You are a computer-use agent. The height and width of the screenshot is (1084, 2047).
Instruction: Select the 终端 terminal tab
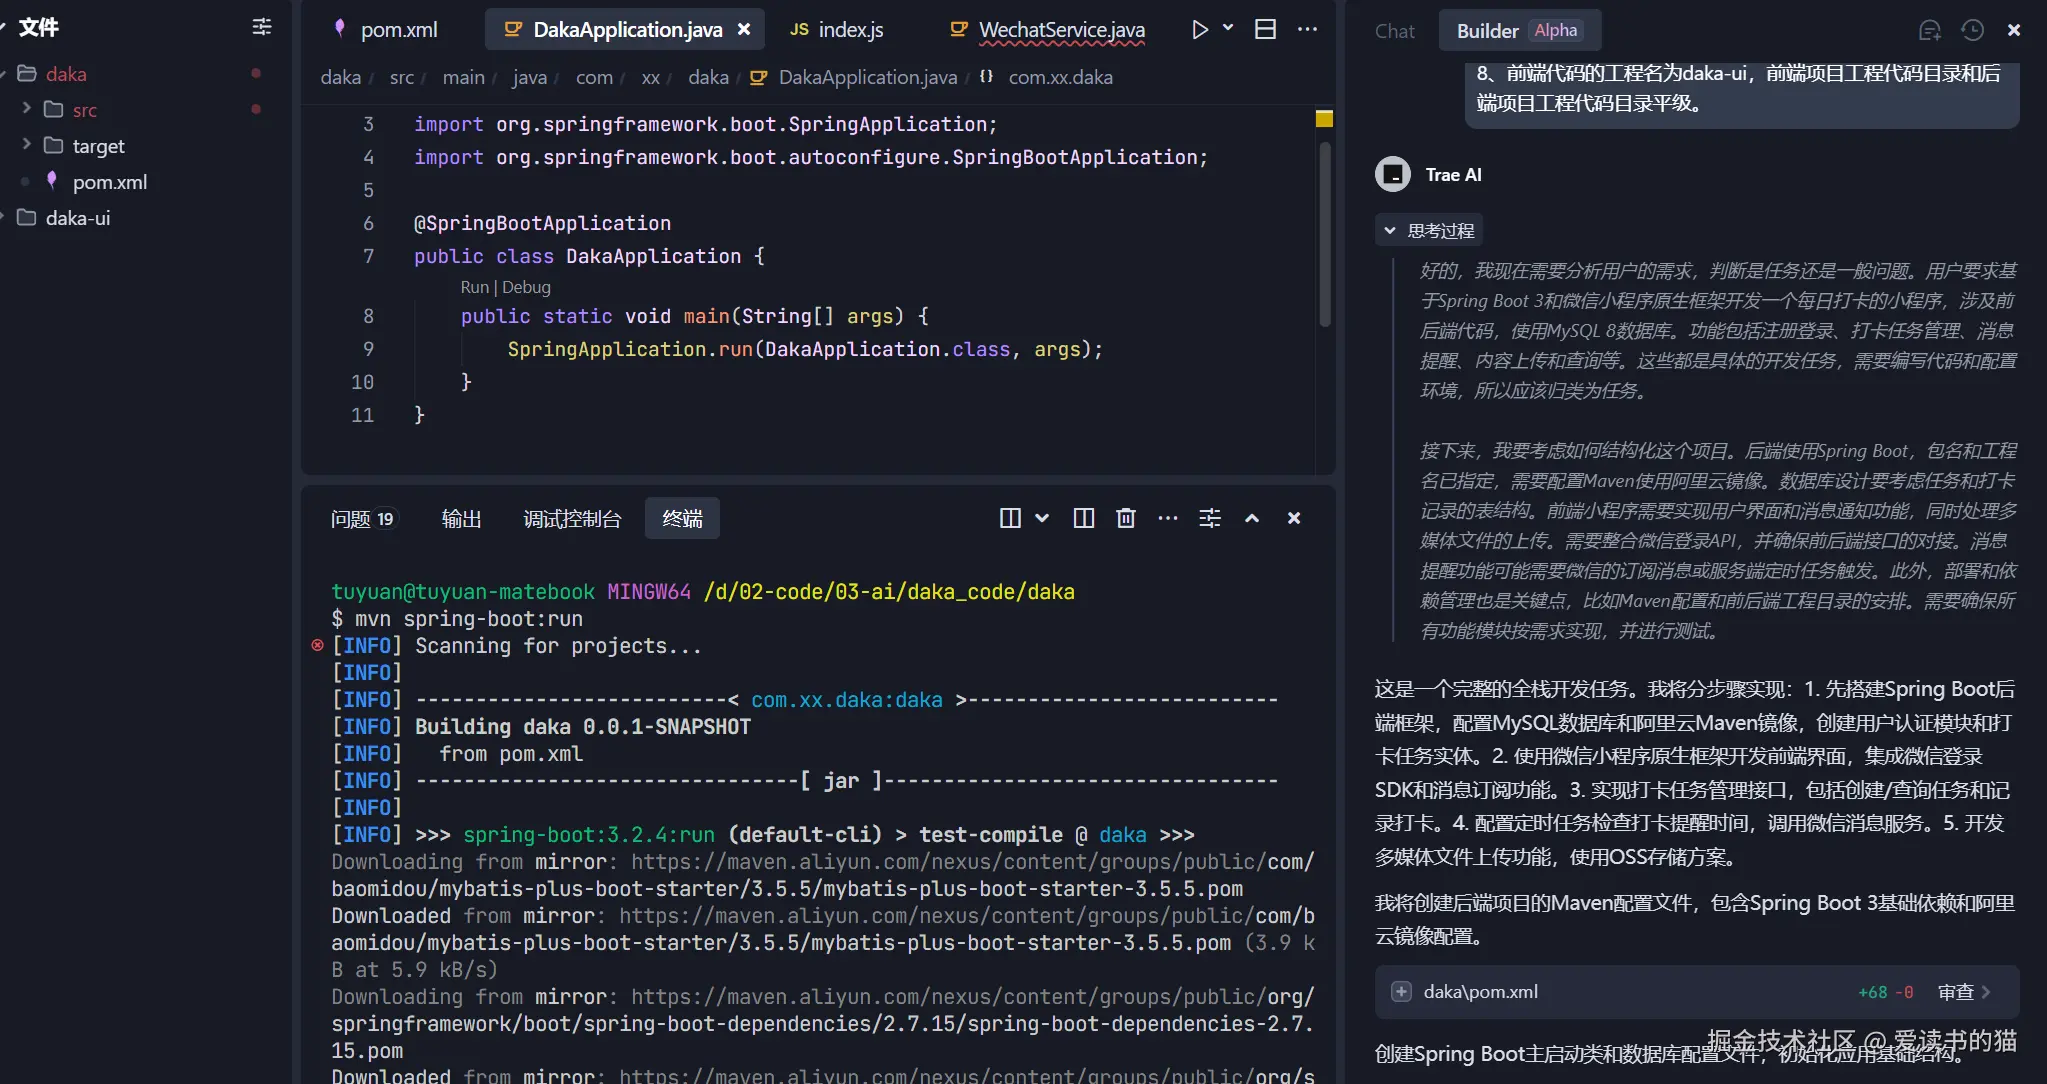[x=682, y=518]
